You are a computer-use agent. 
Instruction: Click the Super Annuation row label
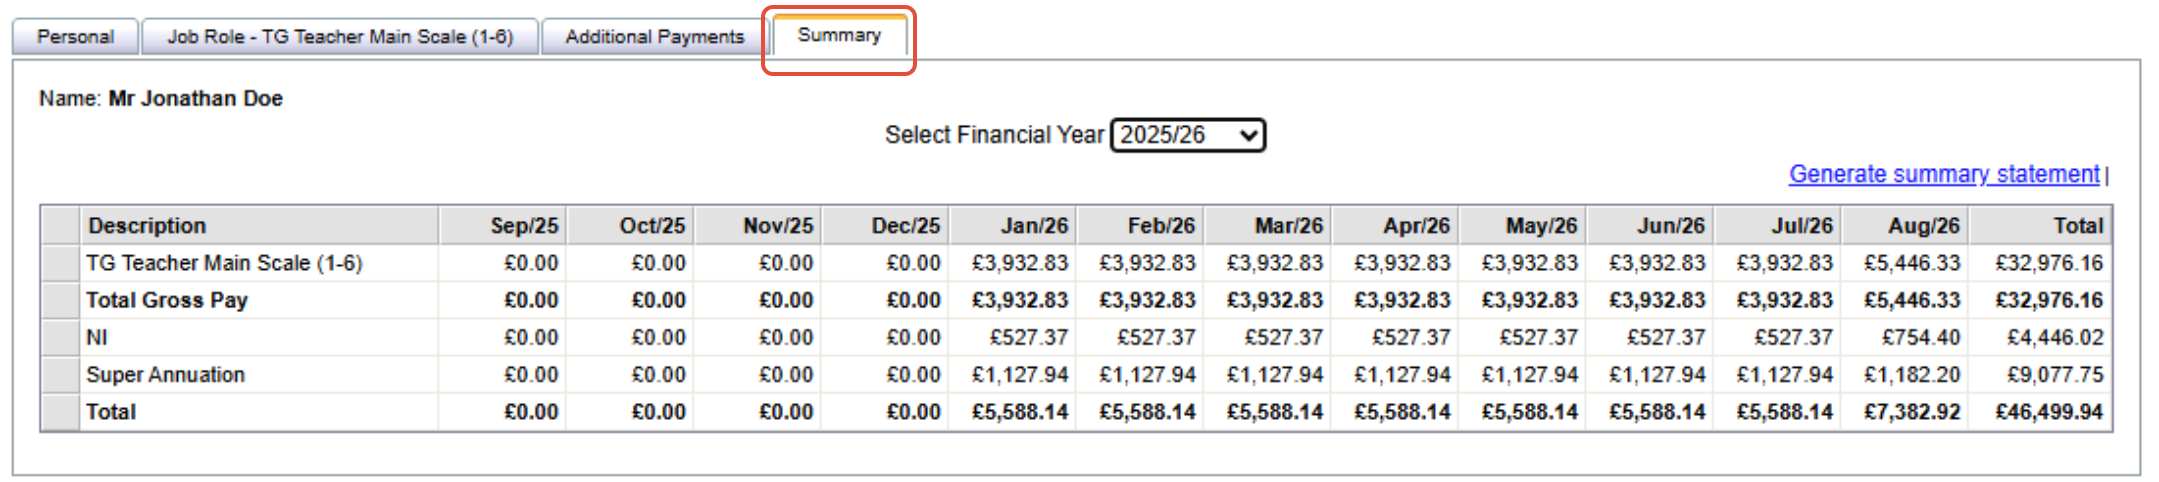165,375
